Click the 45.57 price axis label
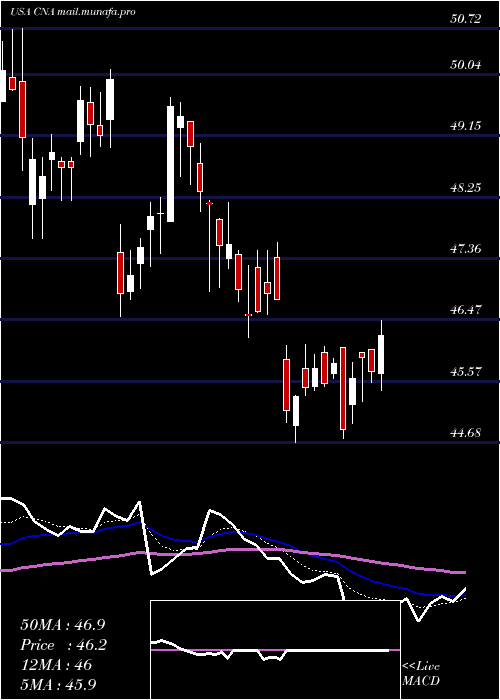Viewport: 500px width, 700px height. [x=466, y=371]
